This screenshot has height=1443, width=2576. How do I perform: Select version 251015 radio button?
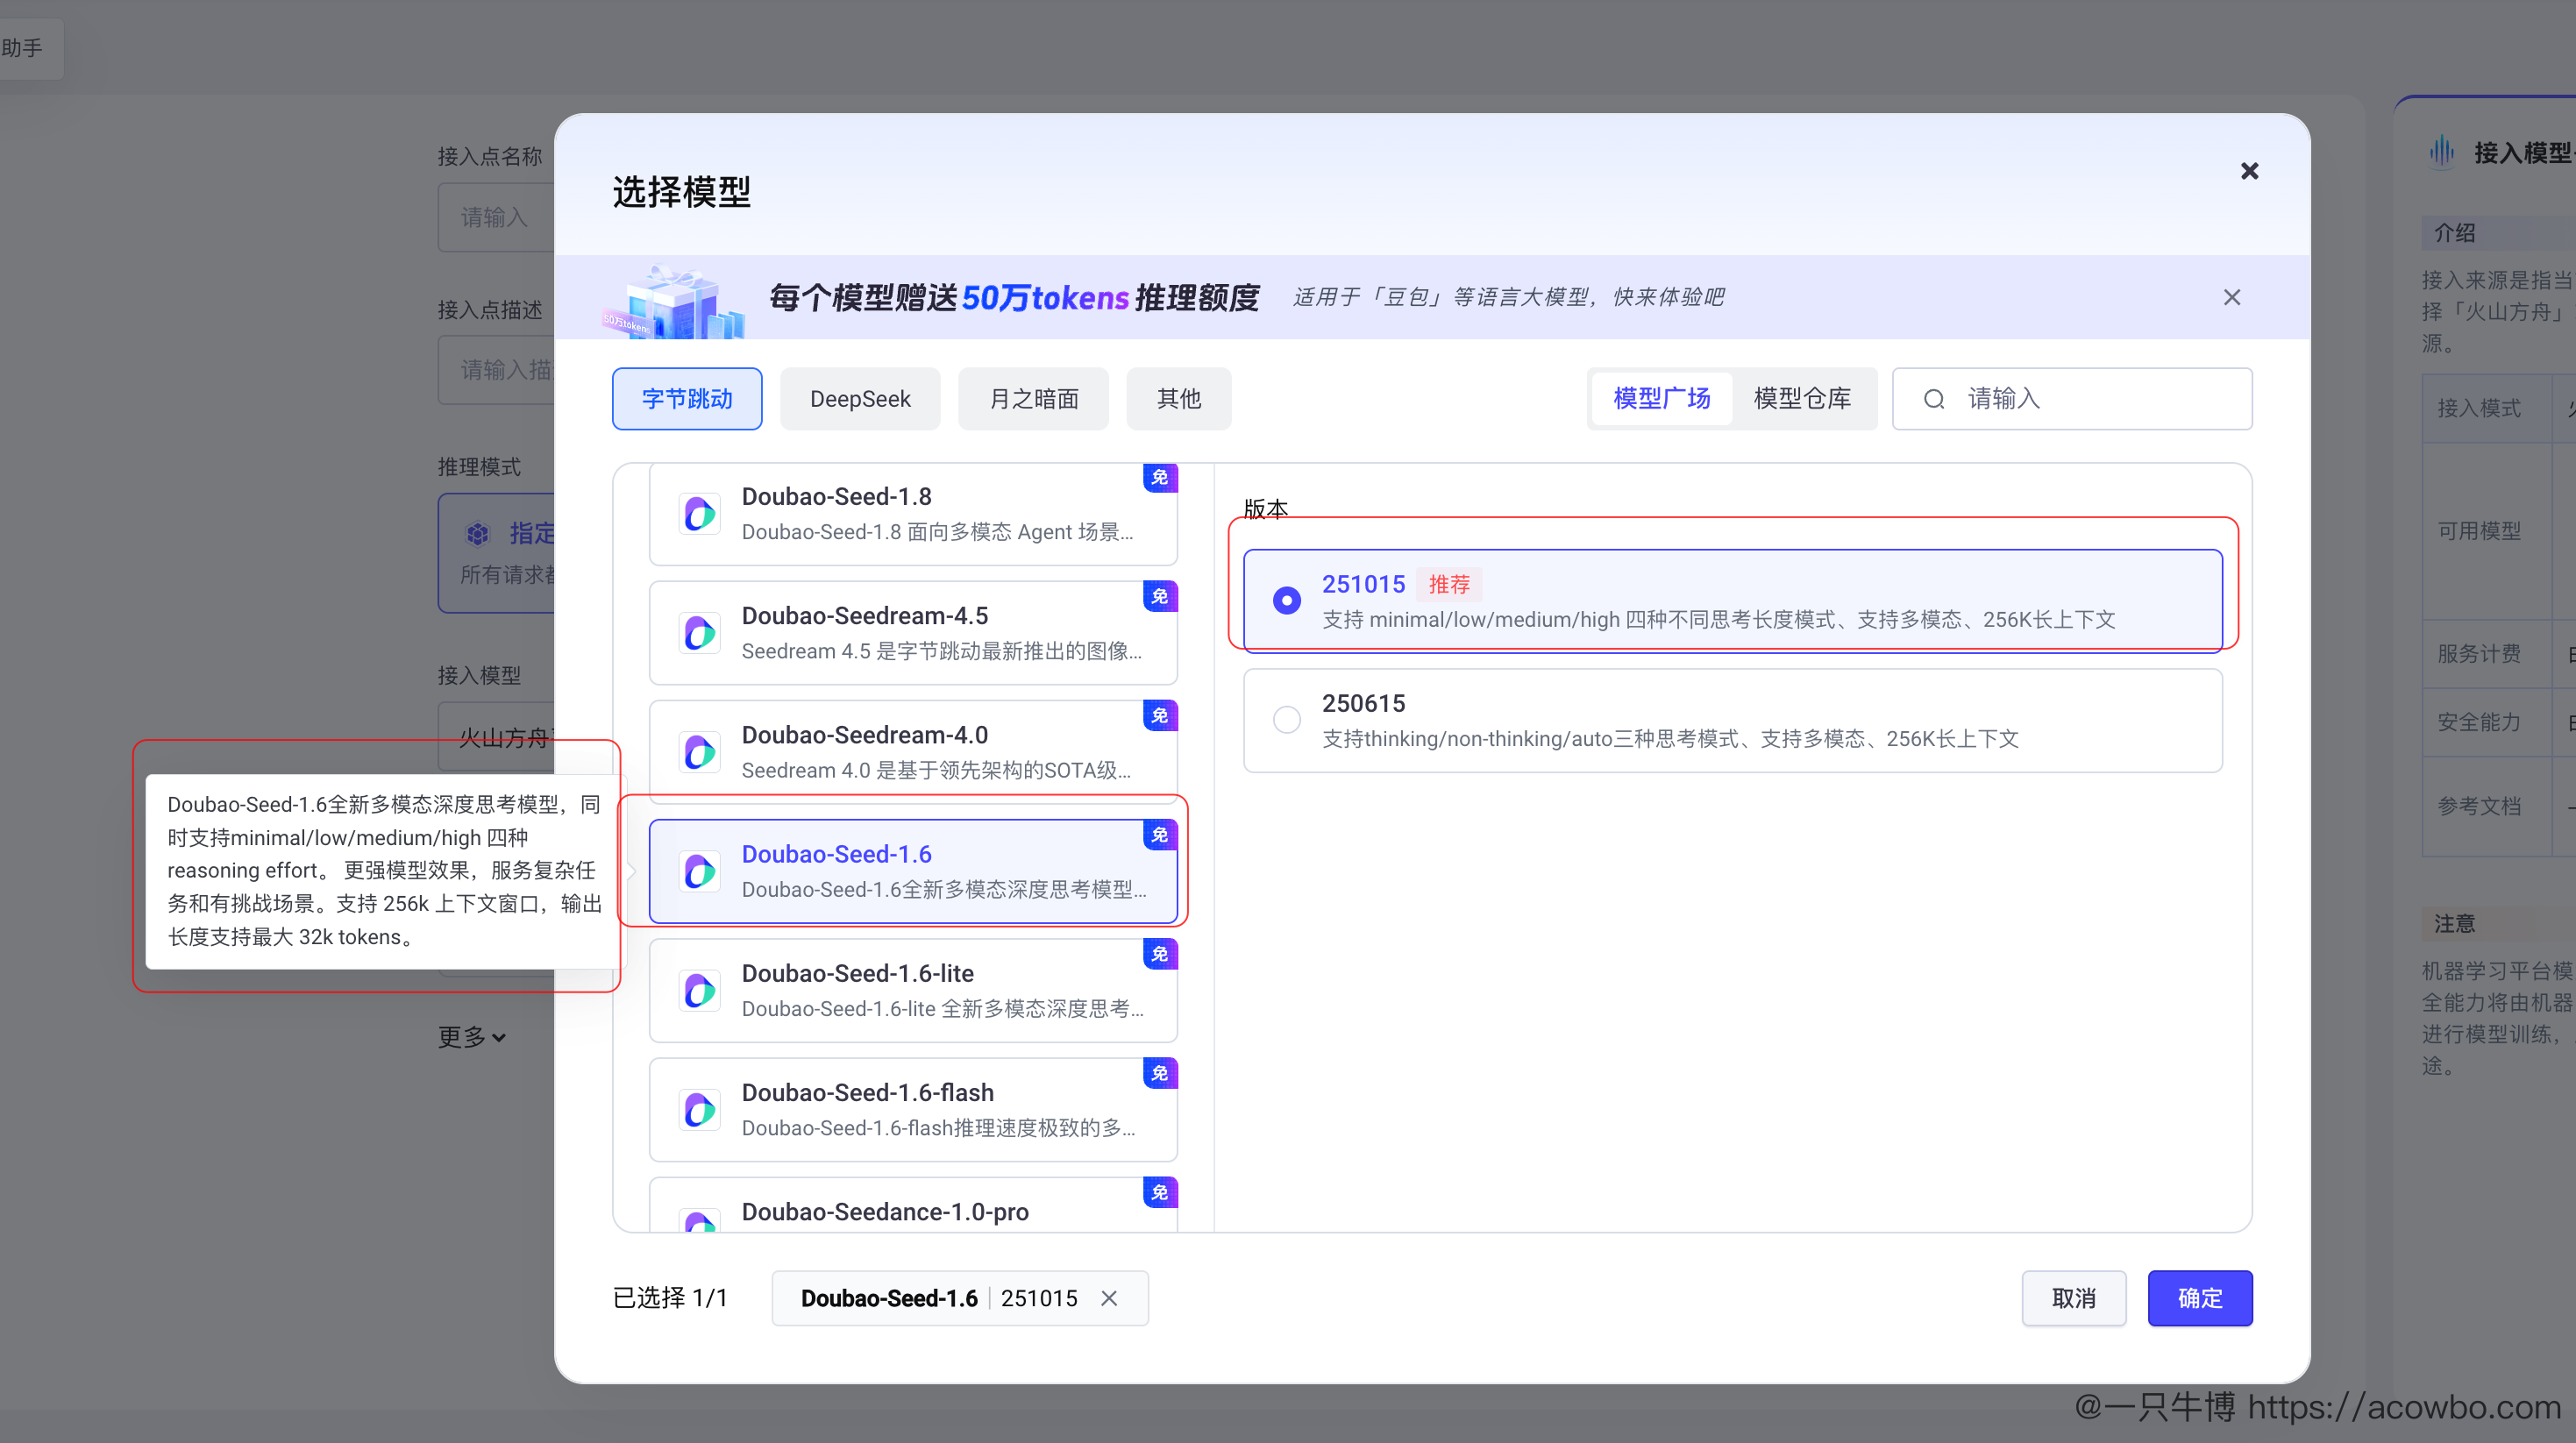[x=1286, y=600]
